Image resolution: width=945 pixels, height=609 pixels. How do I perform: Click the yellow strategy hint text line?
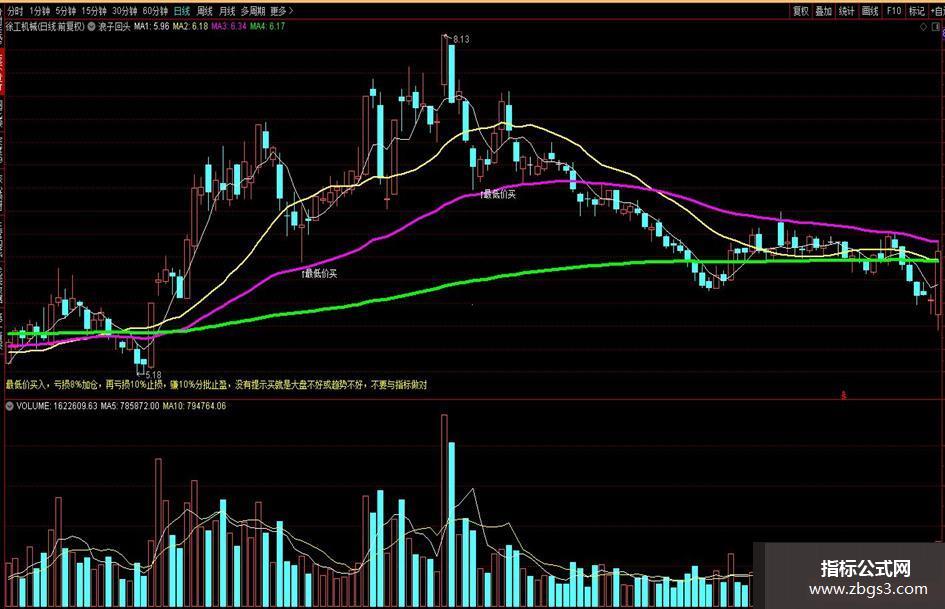coord(216,385)
